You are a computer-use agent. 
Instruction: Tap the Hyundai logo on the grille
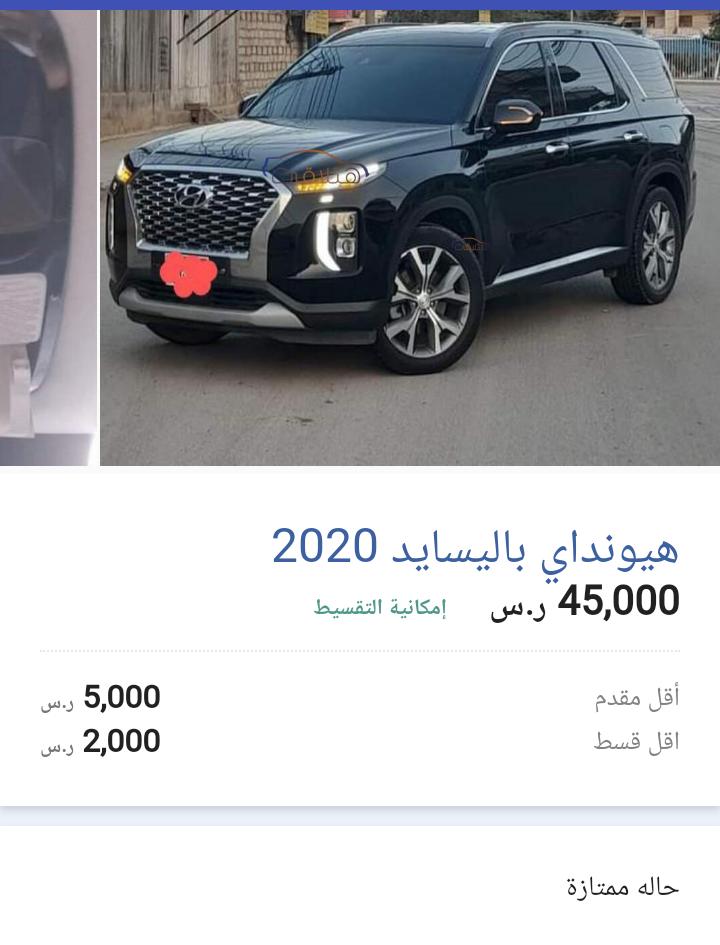[193, 196]
